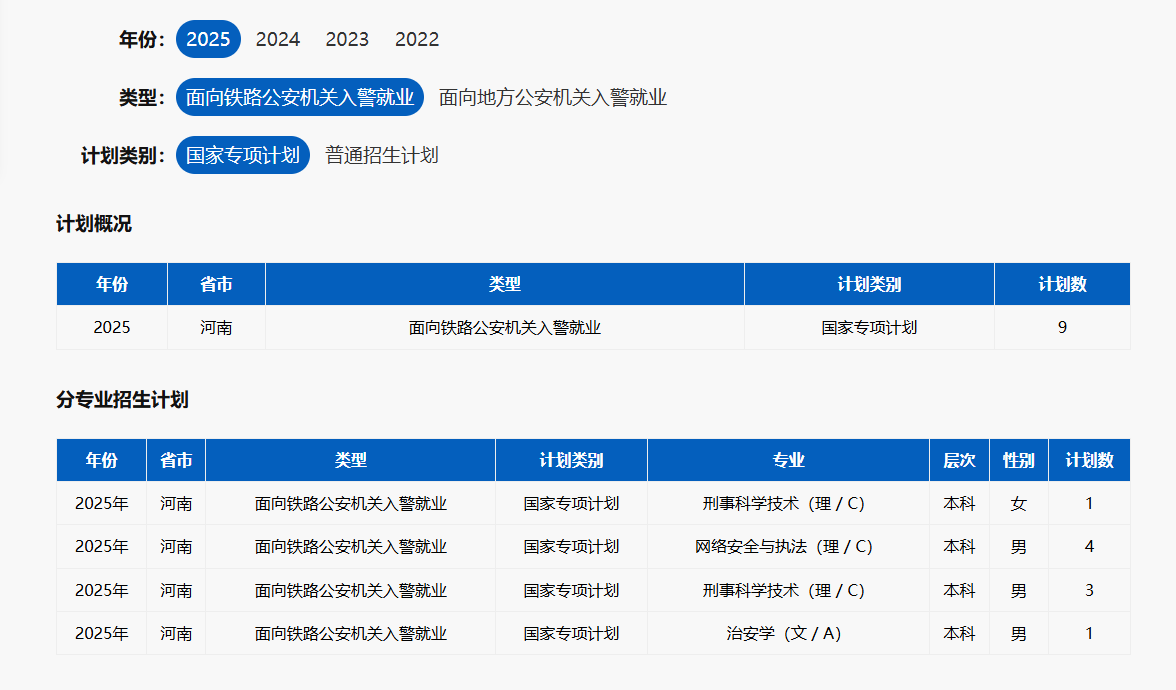The image size is (1176, 690).
Task: Click the 计划概况 section heading
Action: pos(94,224)
